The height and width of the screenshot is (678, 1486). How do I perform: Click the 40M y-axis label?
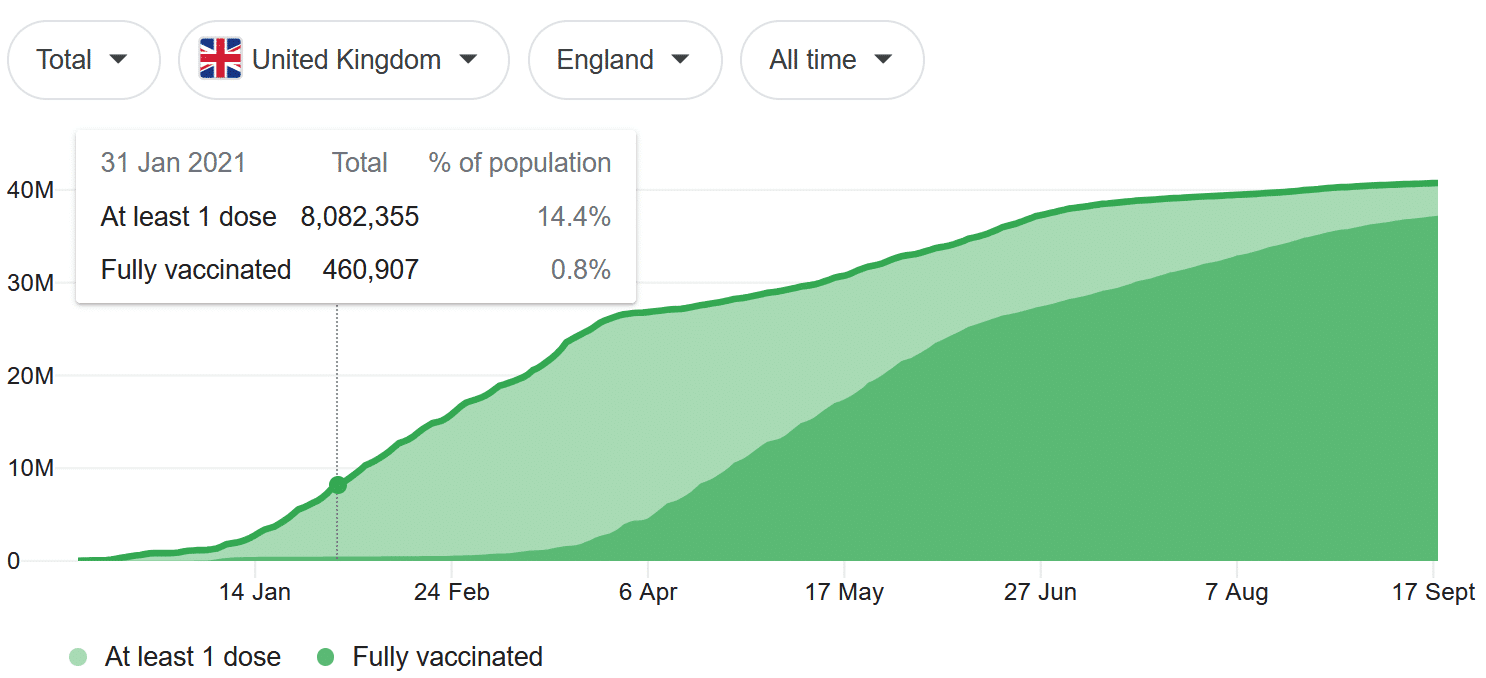[29, 190]
